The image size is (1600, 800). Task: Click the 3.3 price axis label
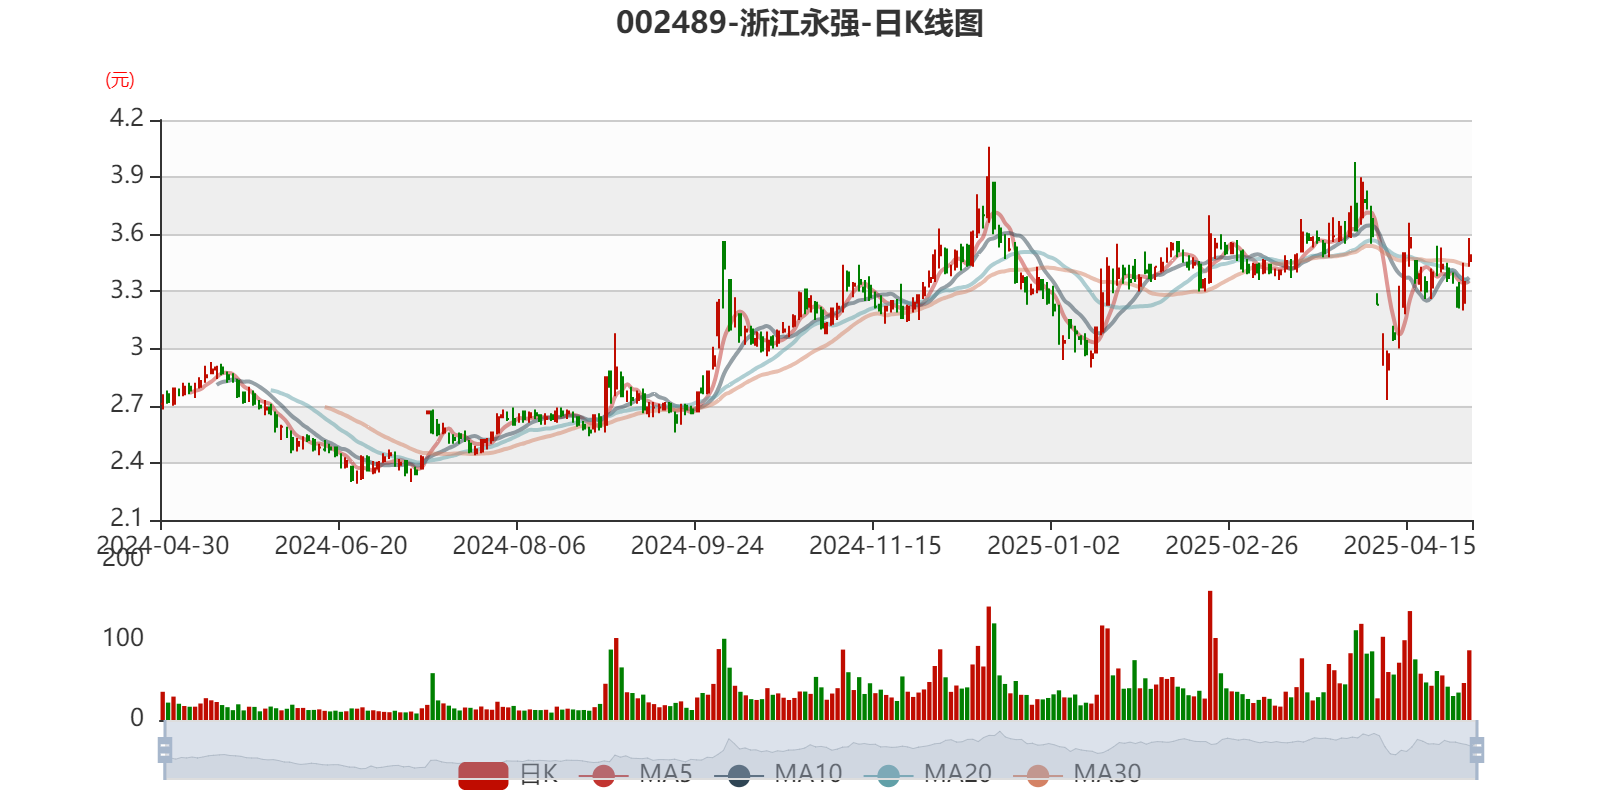[127, 290]
